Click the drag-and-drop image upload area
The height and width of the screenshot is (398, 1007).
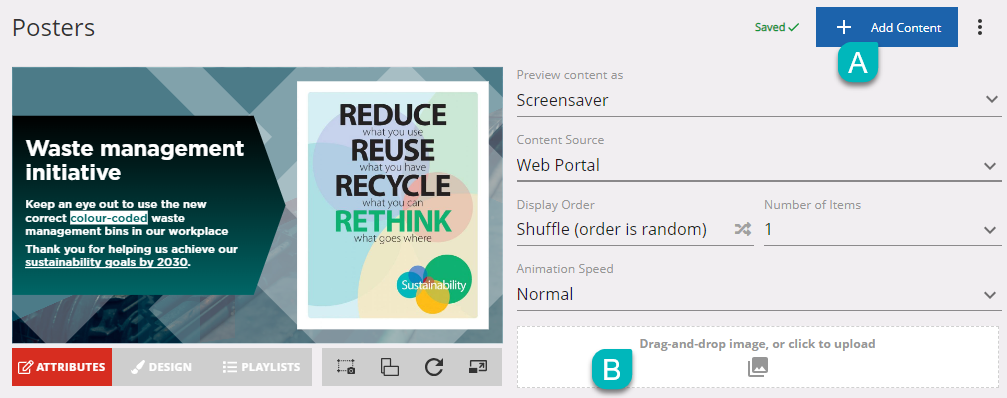tap(758, 357)
